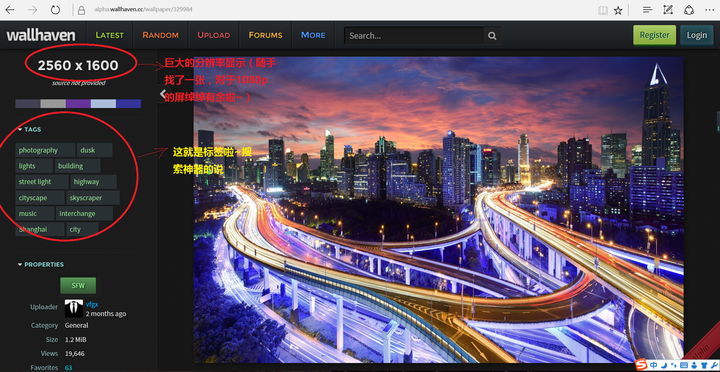Collapse the Tags section
The width and height of the screenshot is (720, 372).
click(29, 130)
